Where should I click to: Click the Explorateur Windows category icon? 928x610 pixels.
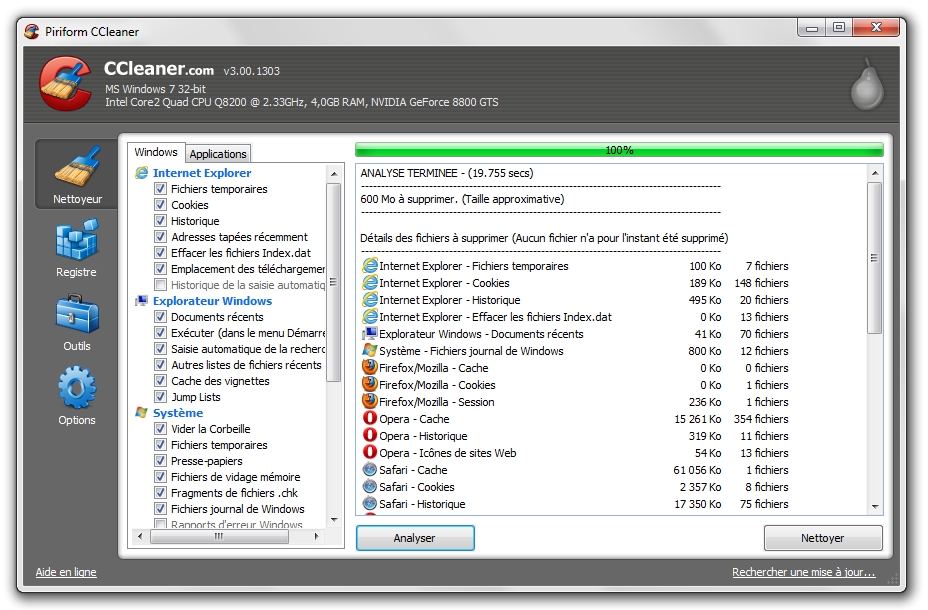click(x=141, y=301)
